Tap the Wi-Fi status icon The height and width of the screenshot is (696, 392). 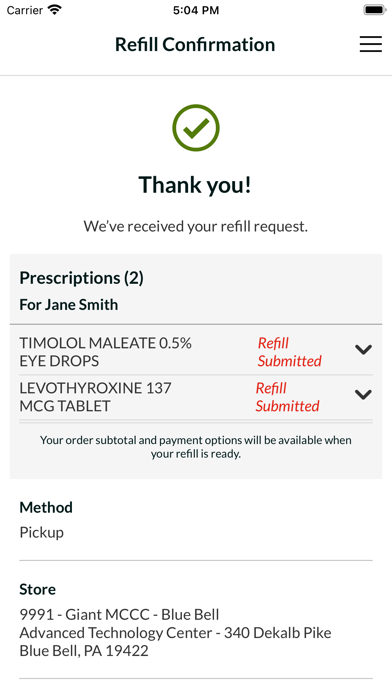pyautogui.click(x=55, y=10)
